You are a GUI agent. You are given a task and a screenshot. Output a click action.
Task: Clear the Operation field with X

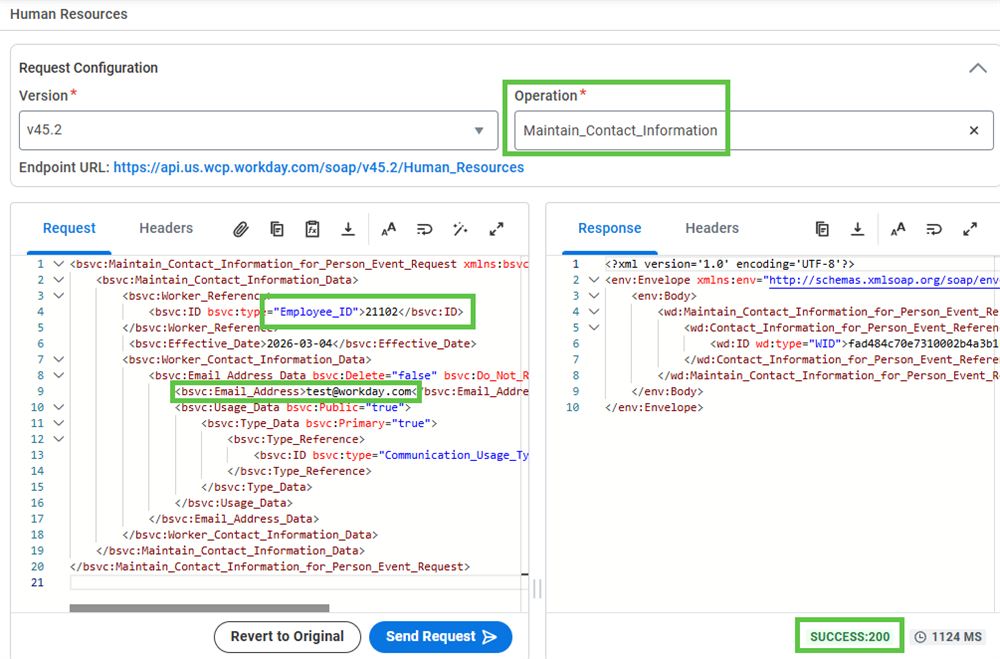[x=974, y=130]
